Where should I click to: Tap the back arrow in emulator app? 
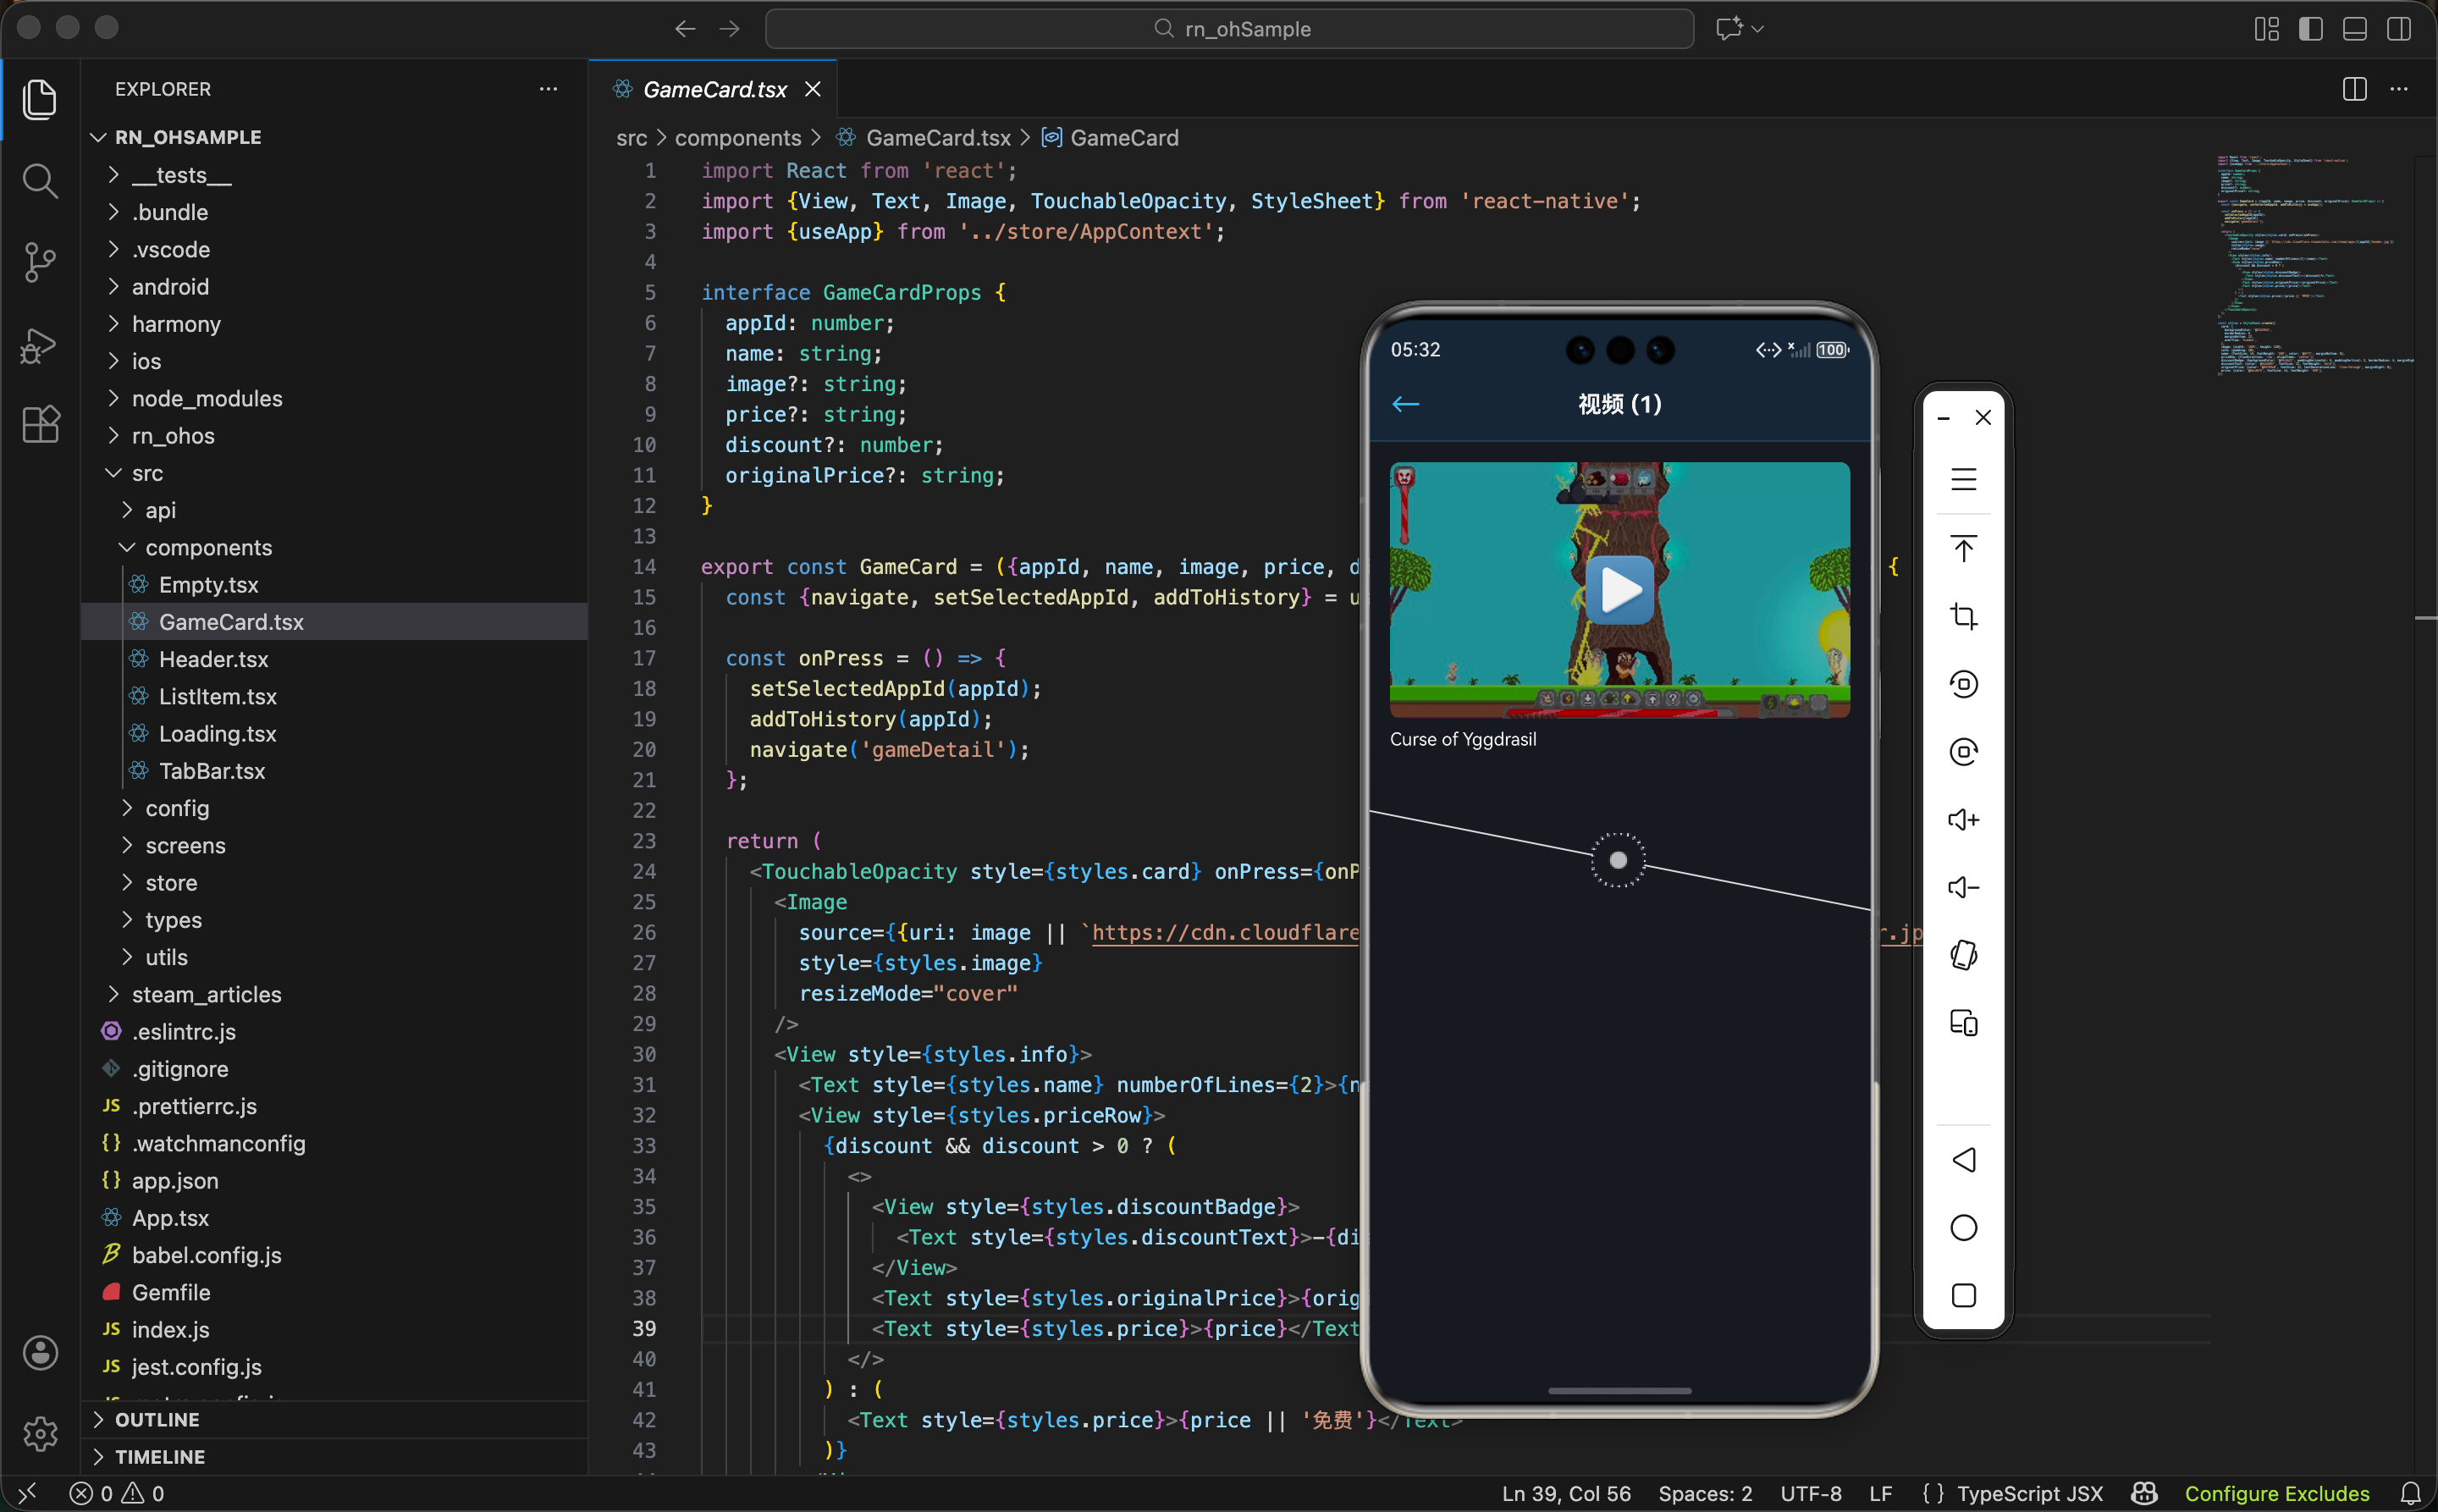1406,404
